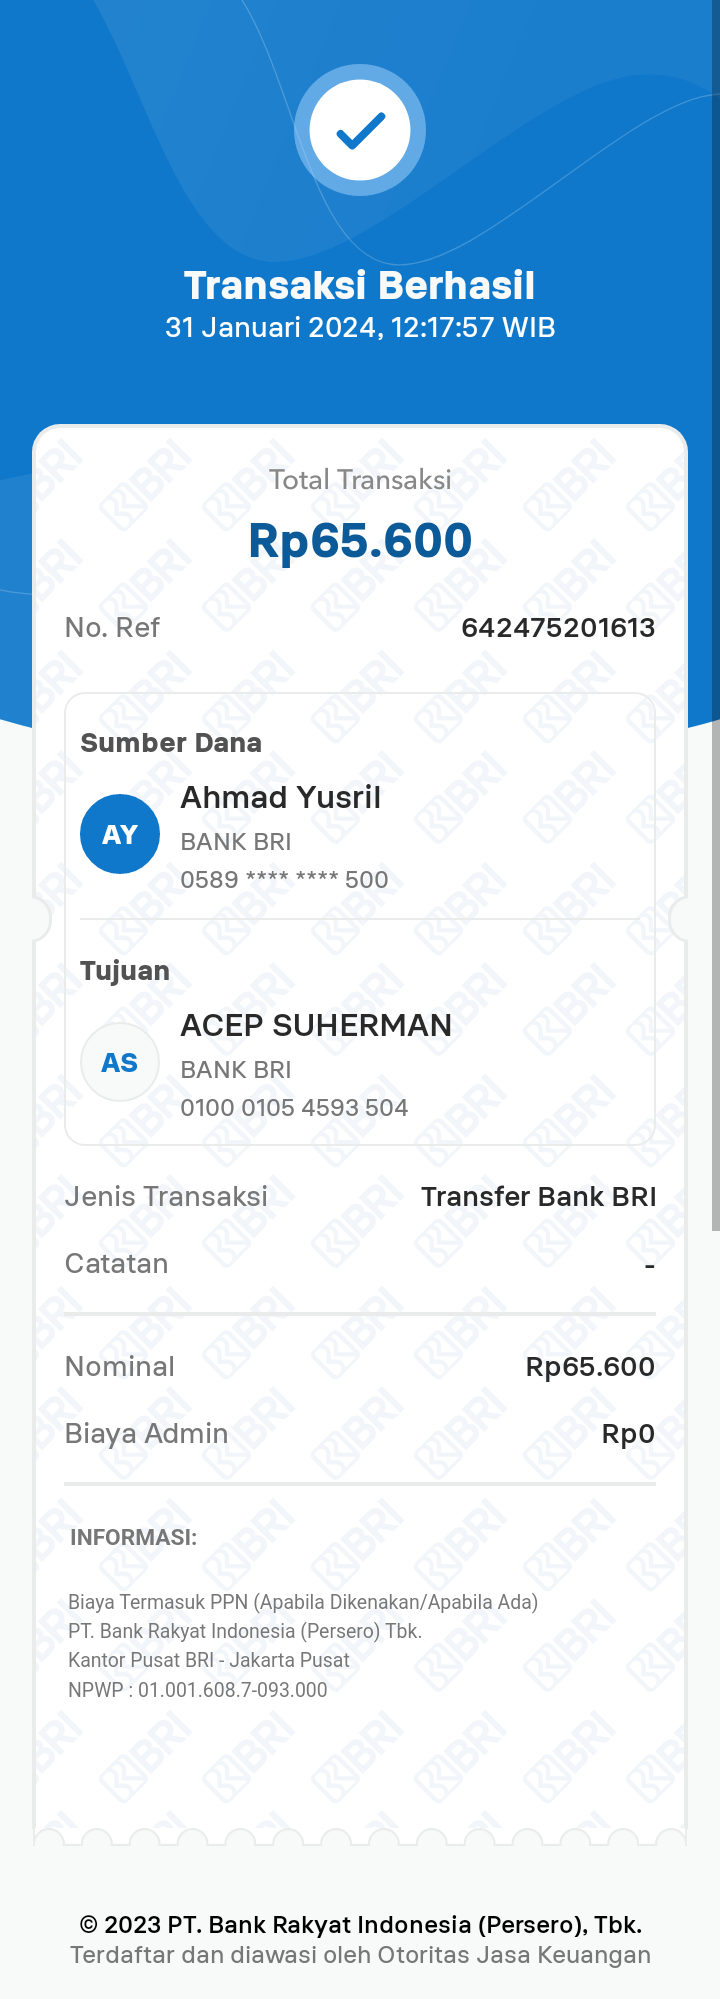Click the Biaya Admin value Rp0
This screenshot has height=1999, width=720.
pos(628,1434)
